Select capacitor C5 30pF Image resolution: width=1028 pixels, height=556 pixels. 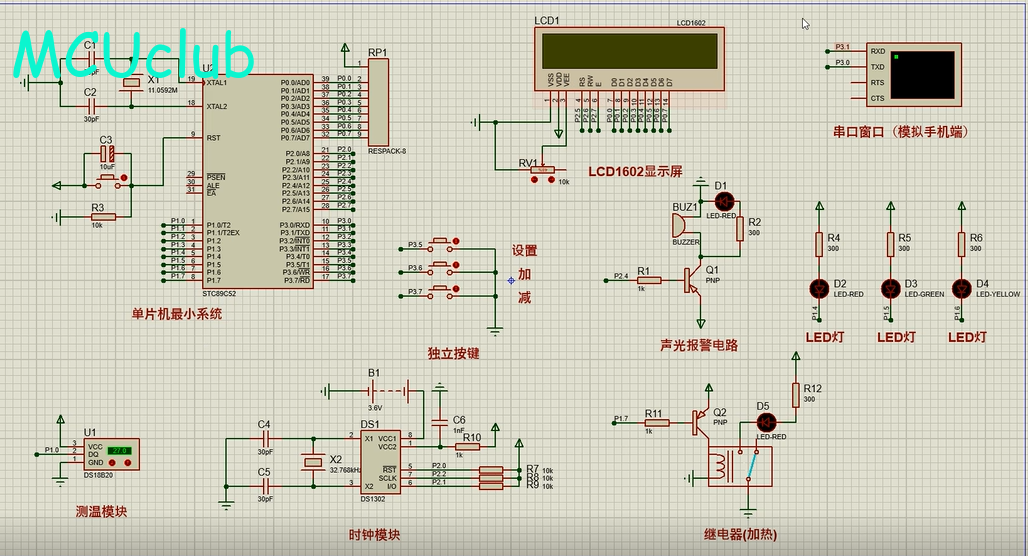[266, 486]
